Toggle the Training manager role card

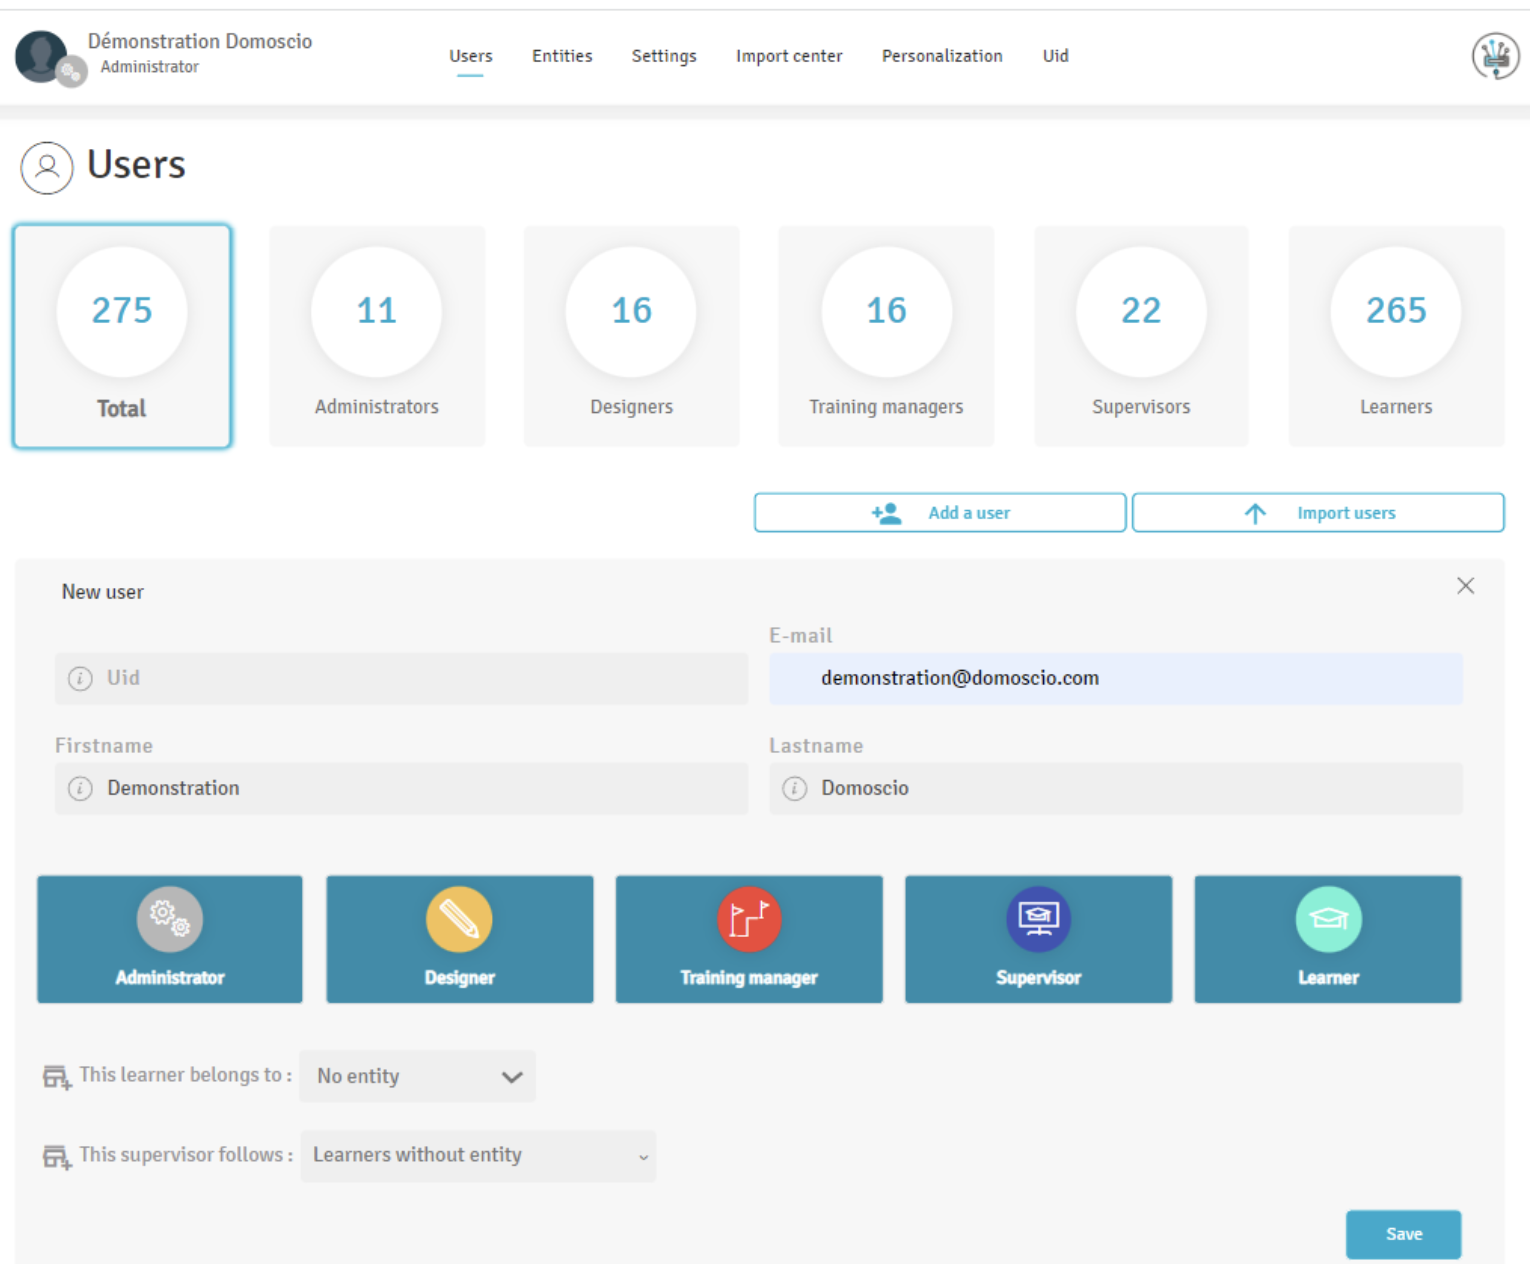click(x=751, y=942)
